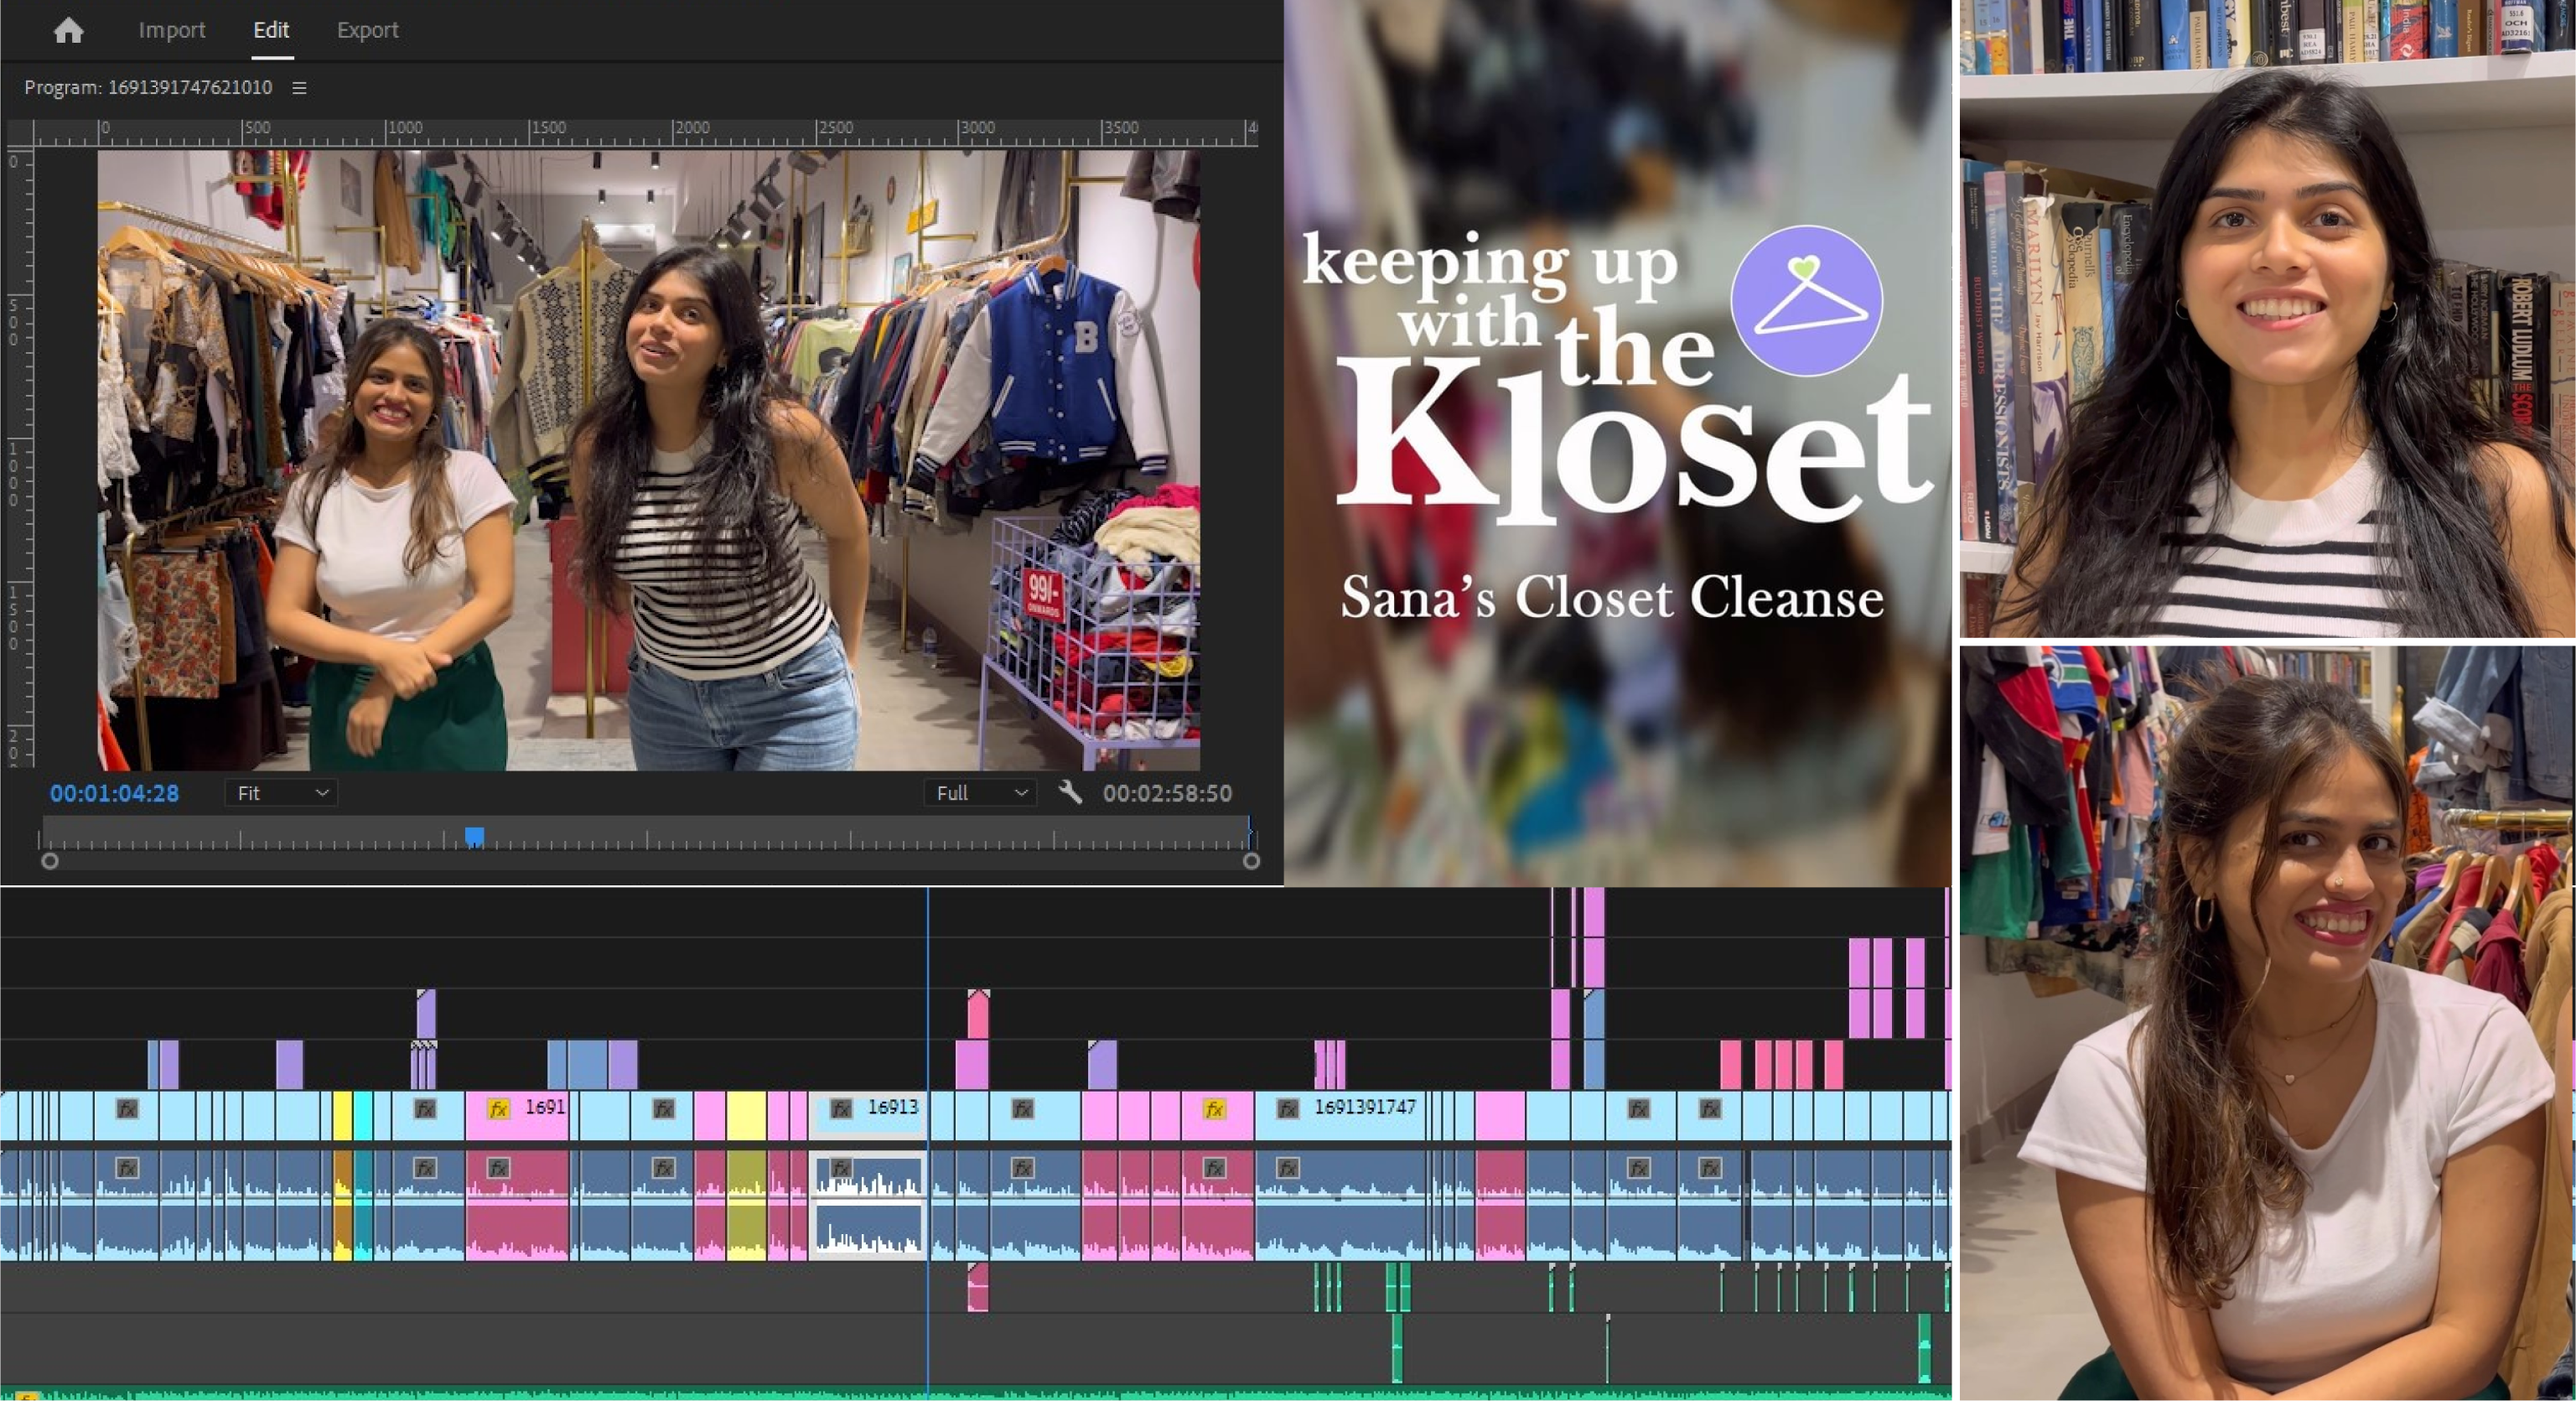Screen dimensions: 2576x1401
Task: Click the Program: 1691391747621010 panel title
Action: pyautogui.click(x=148, y=88)
